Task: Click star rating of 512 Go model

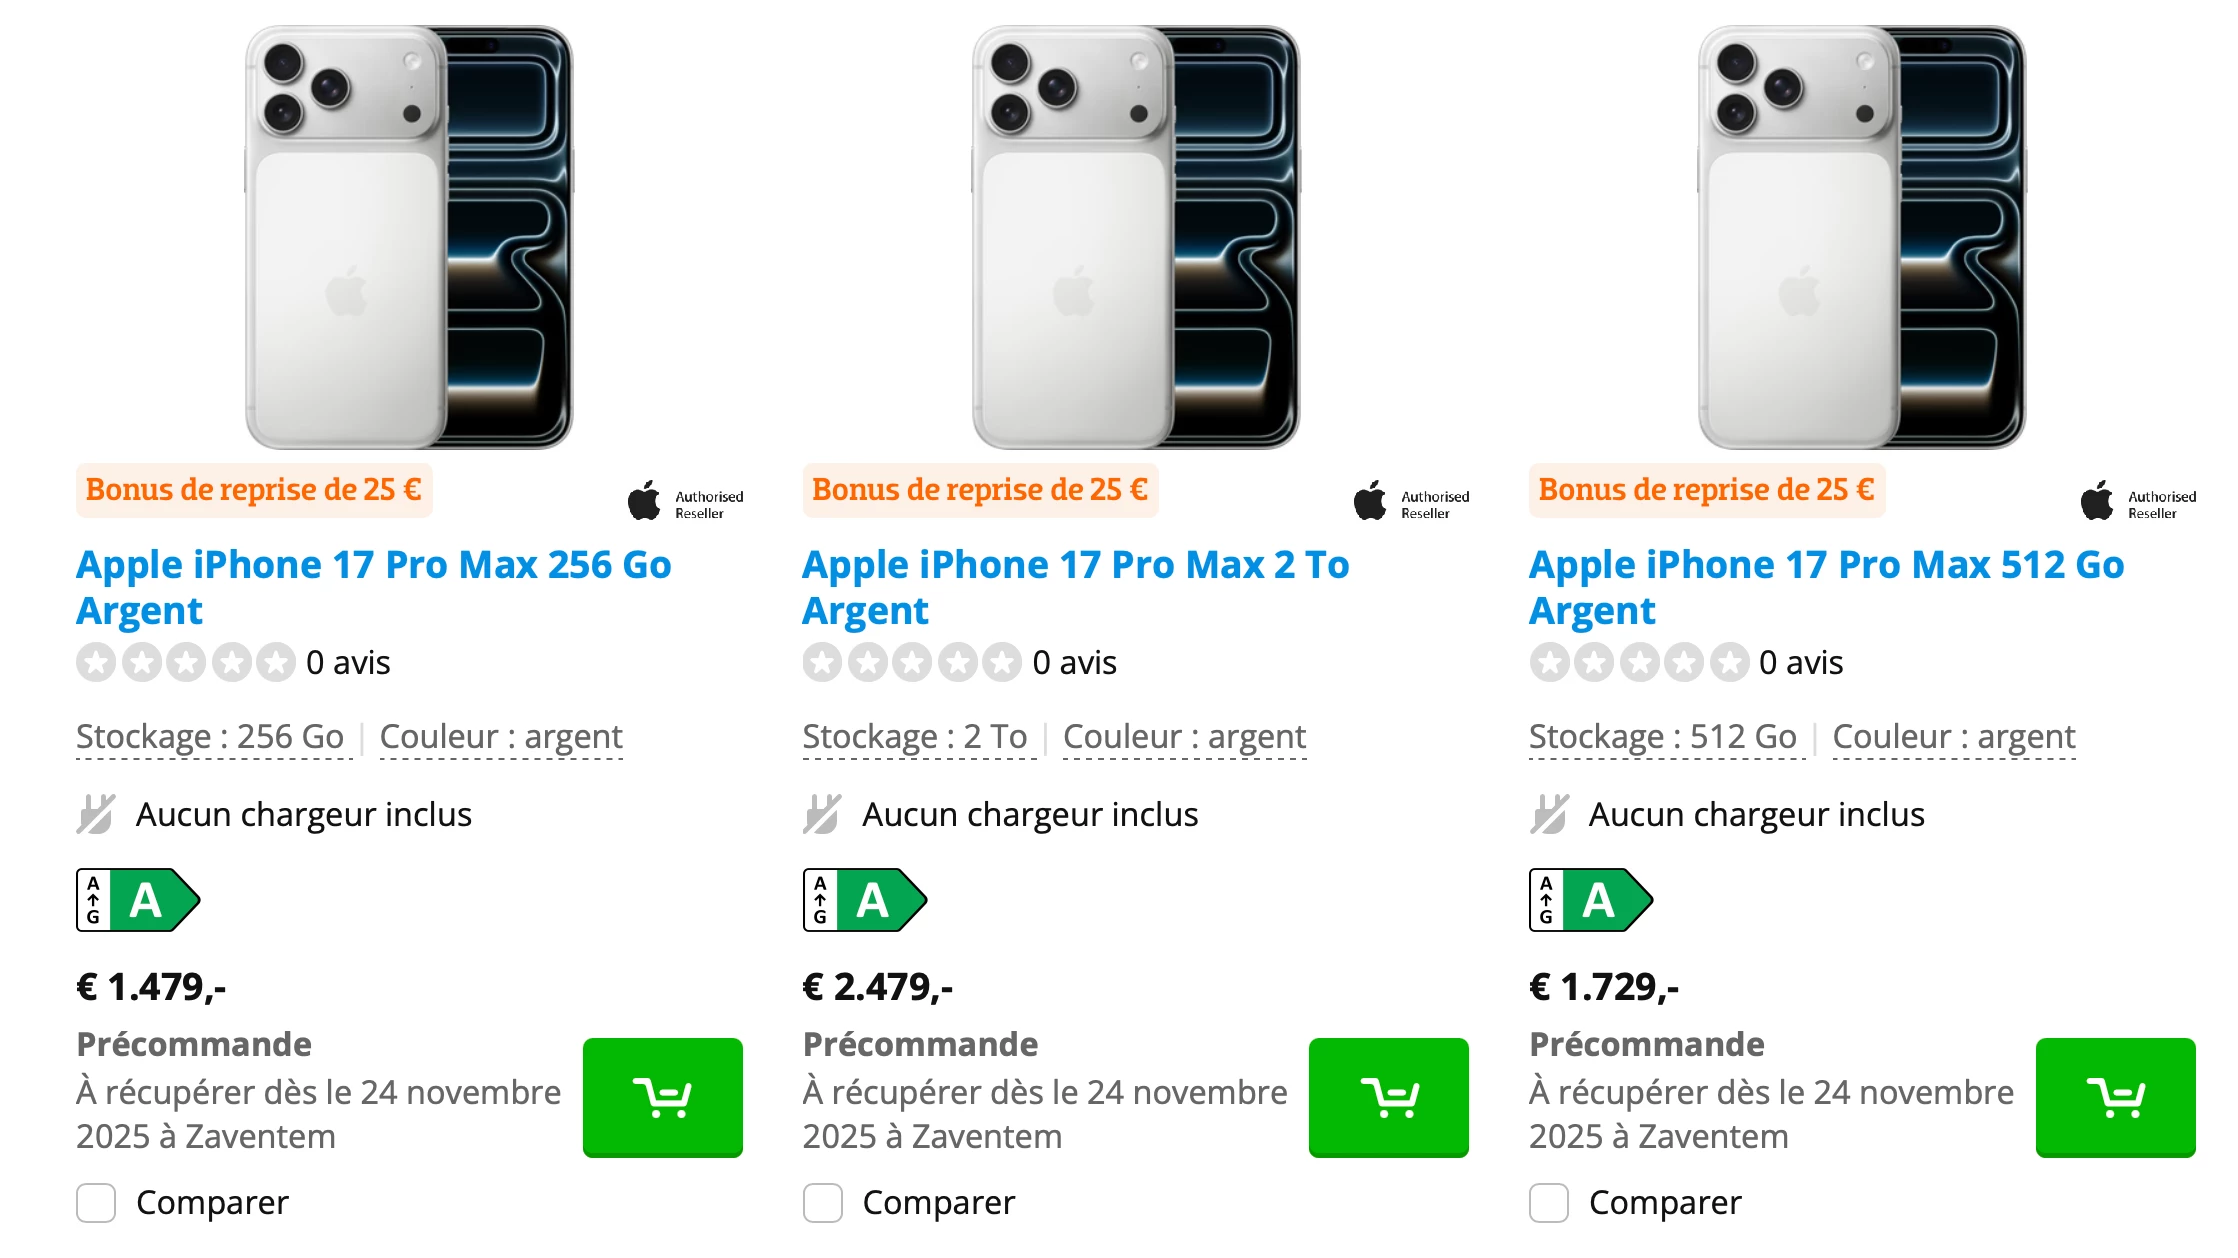Action: tap(1639, 662)
